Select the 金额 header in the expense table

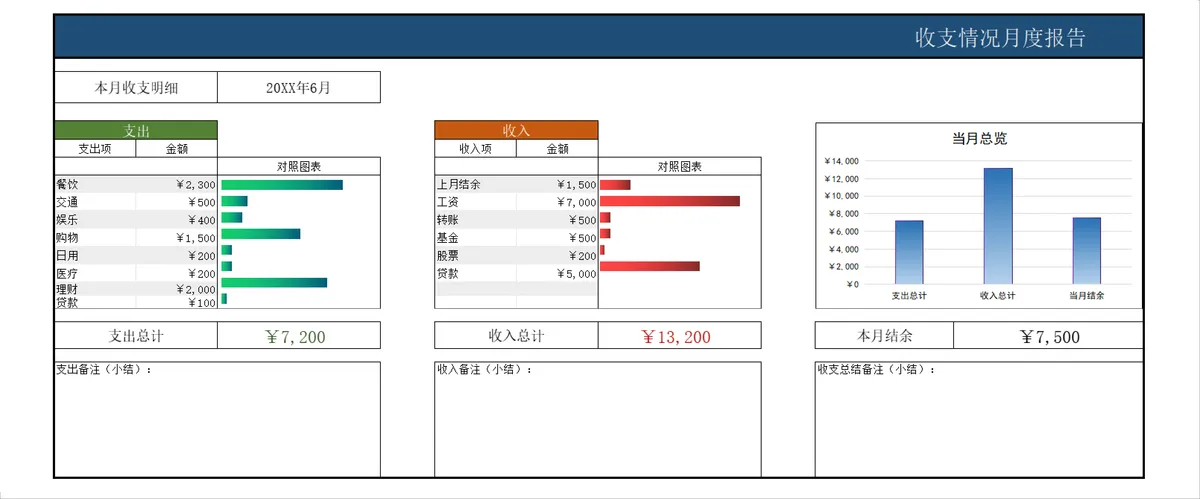pyautogui.click(x=177, y=148)
